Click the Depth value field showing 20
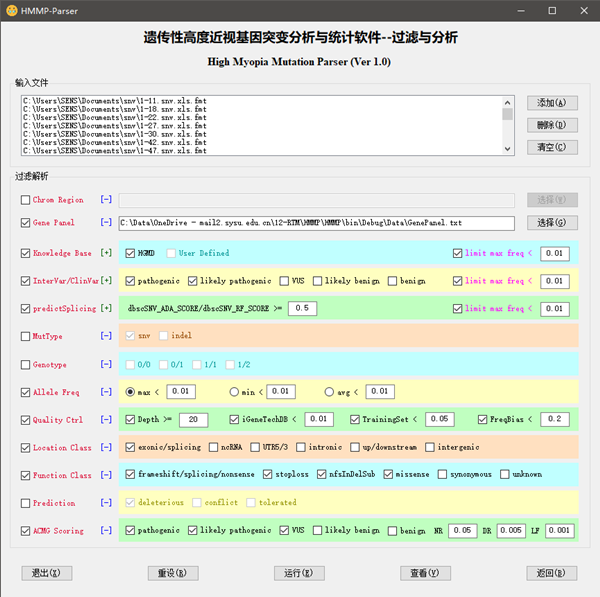The width and height of the screenshot is (600, 597). [x=193, y=420]
